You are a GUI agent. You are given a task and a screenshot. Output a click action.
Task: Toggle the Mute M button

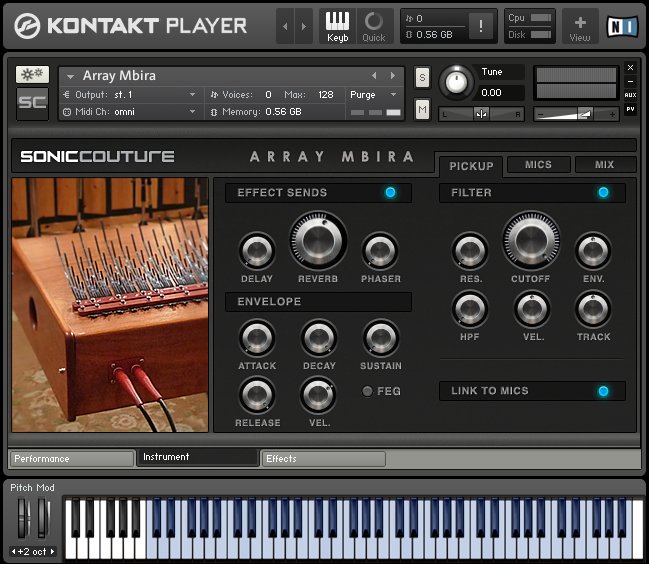(422, 110)
